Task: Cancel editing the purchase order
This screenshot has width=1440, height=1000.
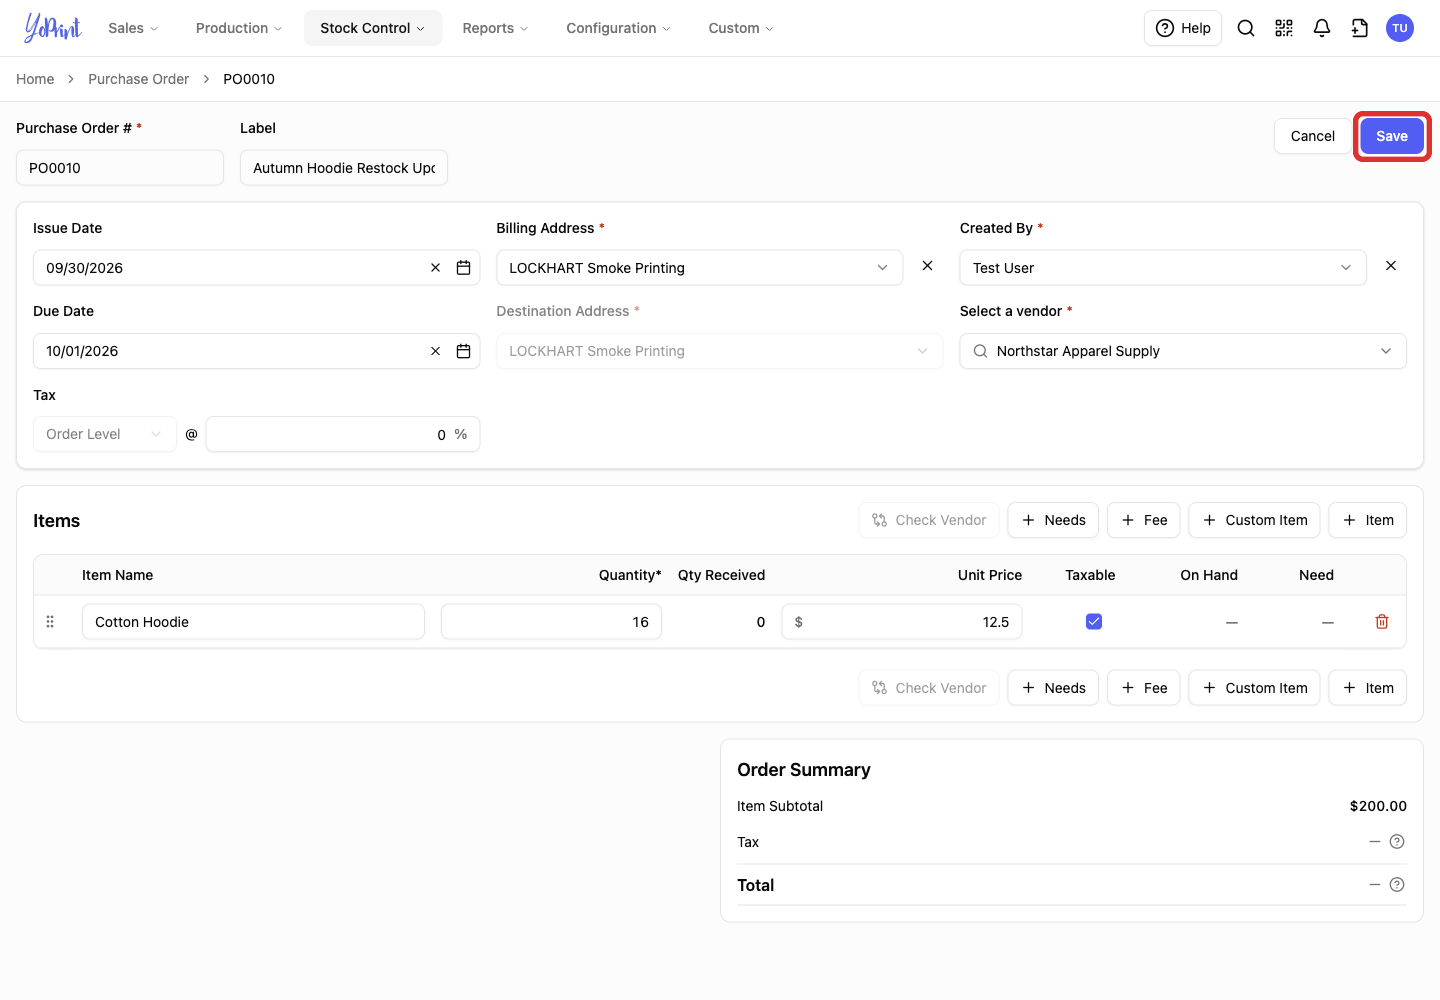Action: [1313, 136]
